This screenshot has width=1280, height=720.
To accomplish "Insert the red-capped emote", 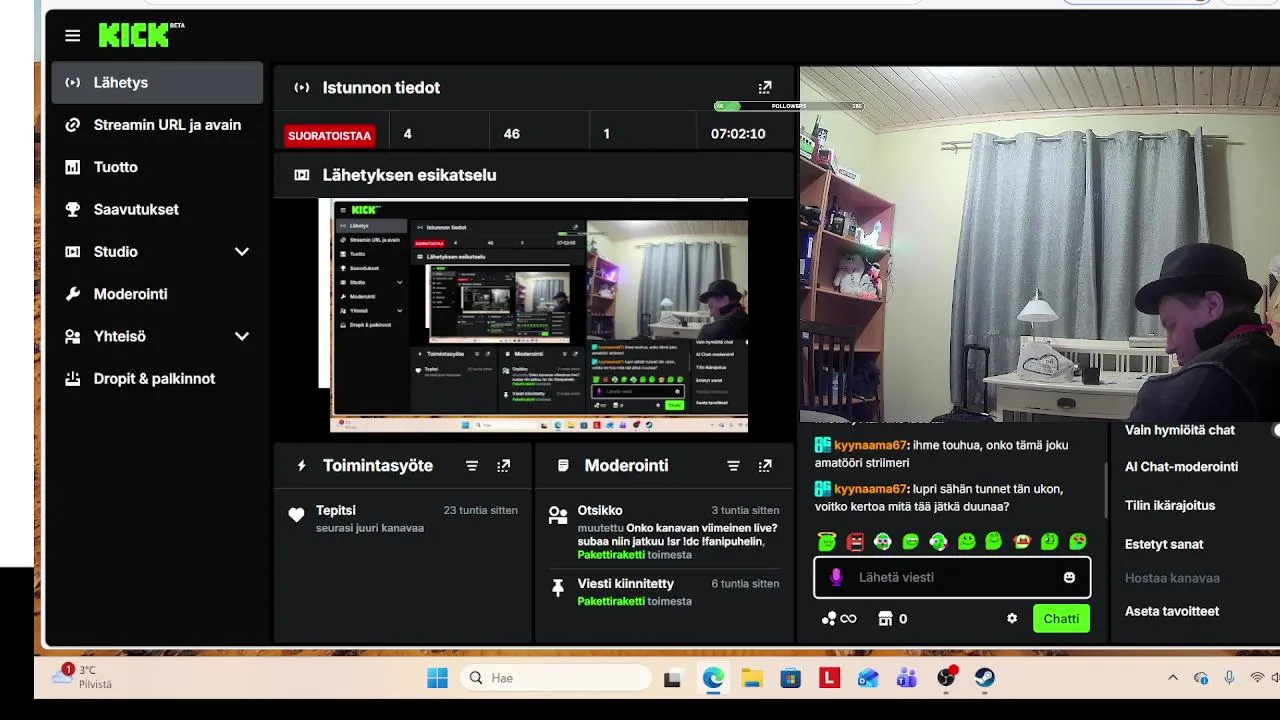I will click(1022, 541).
